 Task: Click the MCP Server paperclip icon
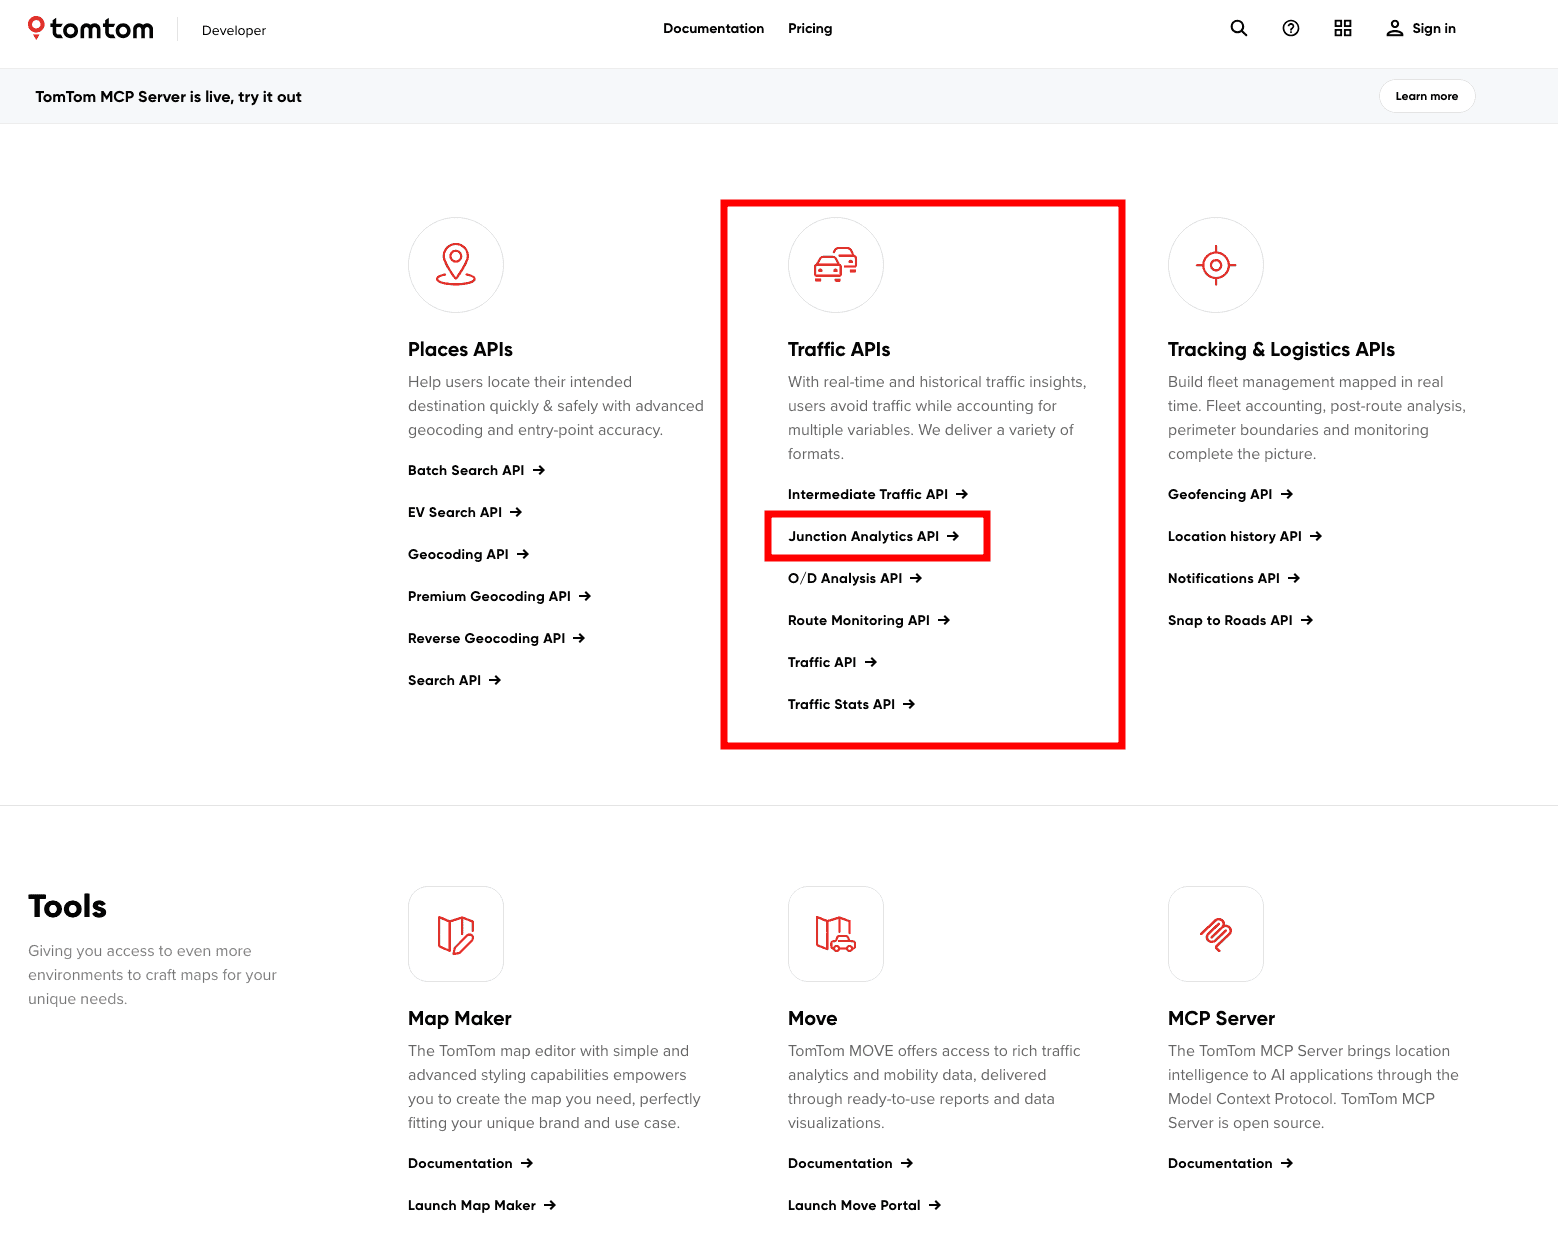pyautogui.click(x=1215, y=934)
